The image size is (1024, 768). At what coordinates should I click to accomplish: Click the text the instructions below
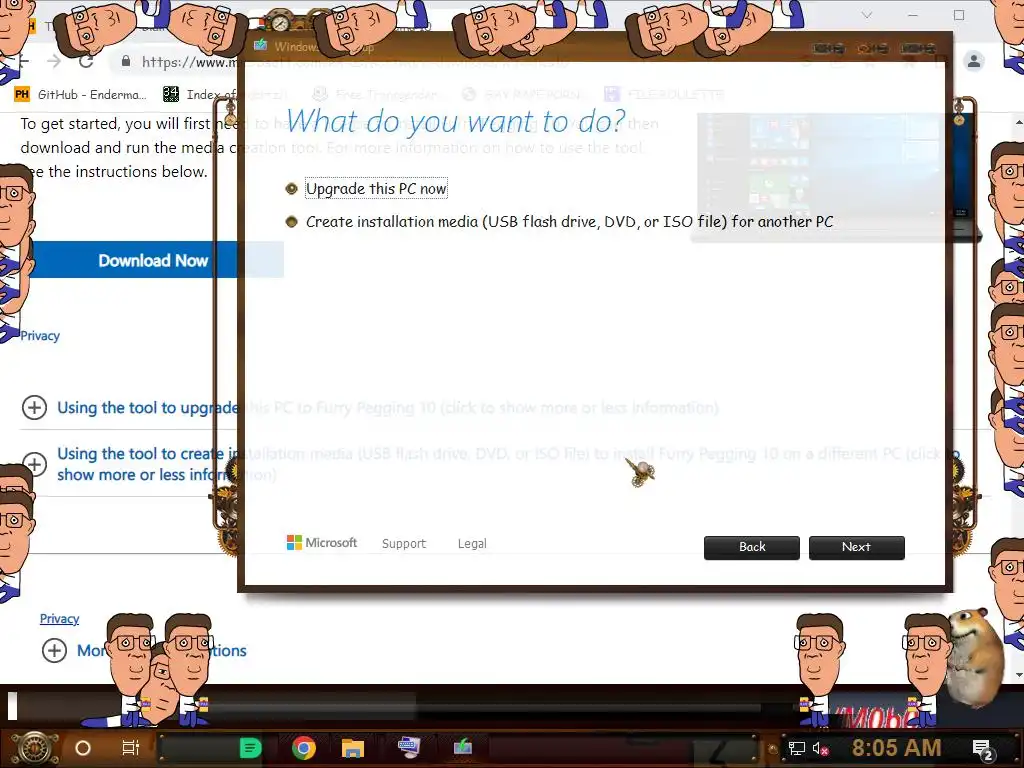coord(128,172)
